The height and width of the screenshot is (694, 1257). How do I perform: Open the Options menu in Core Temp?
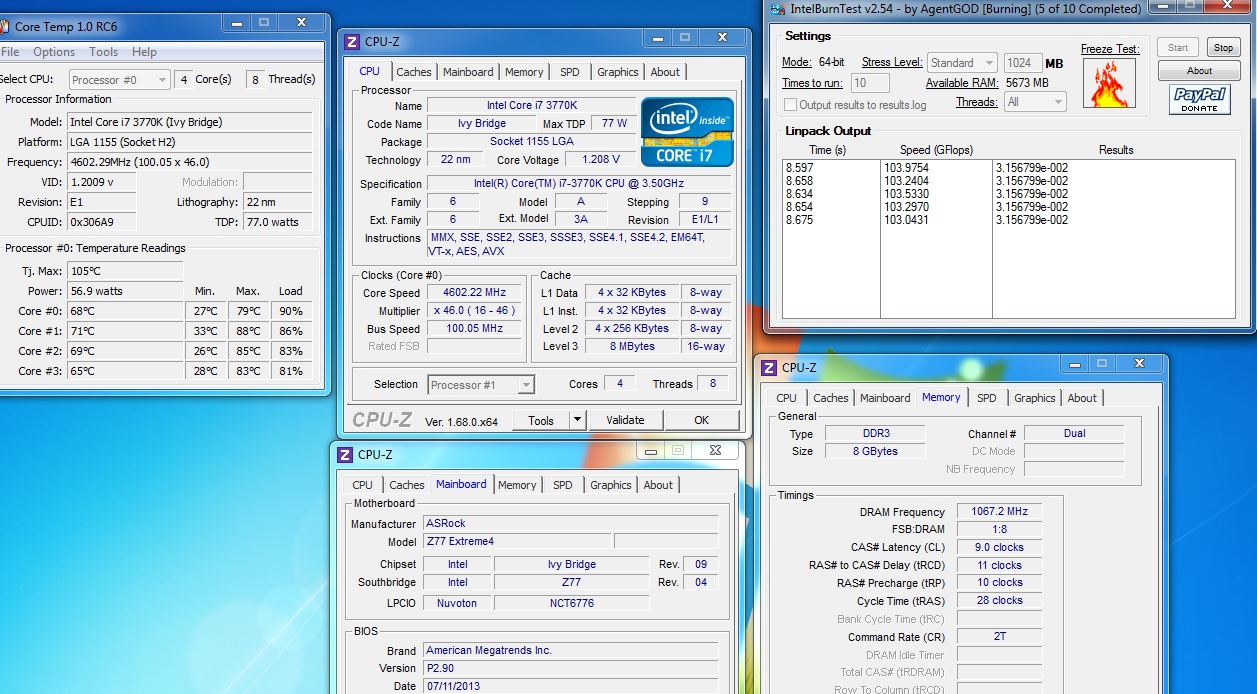click(54, 52)
